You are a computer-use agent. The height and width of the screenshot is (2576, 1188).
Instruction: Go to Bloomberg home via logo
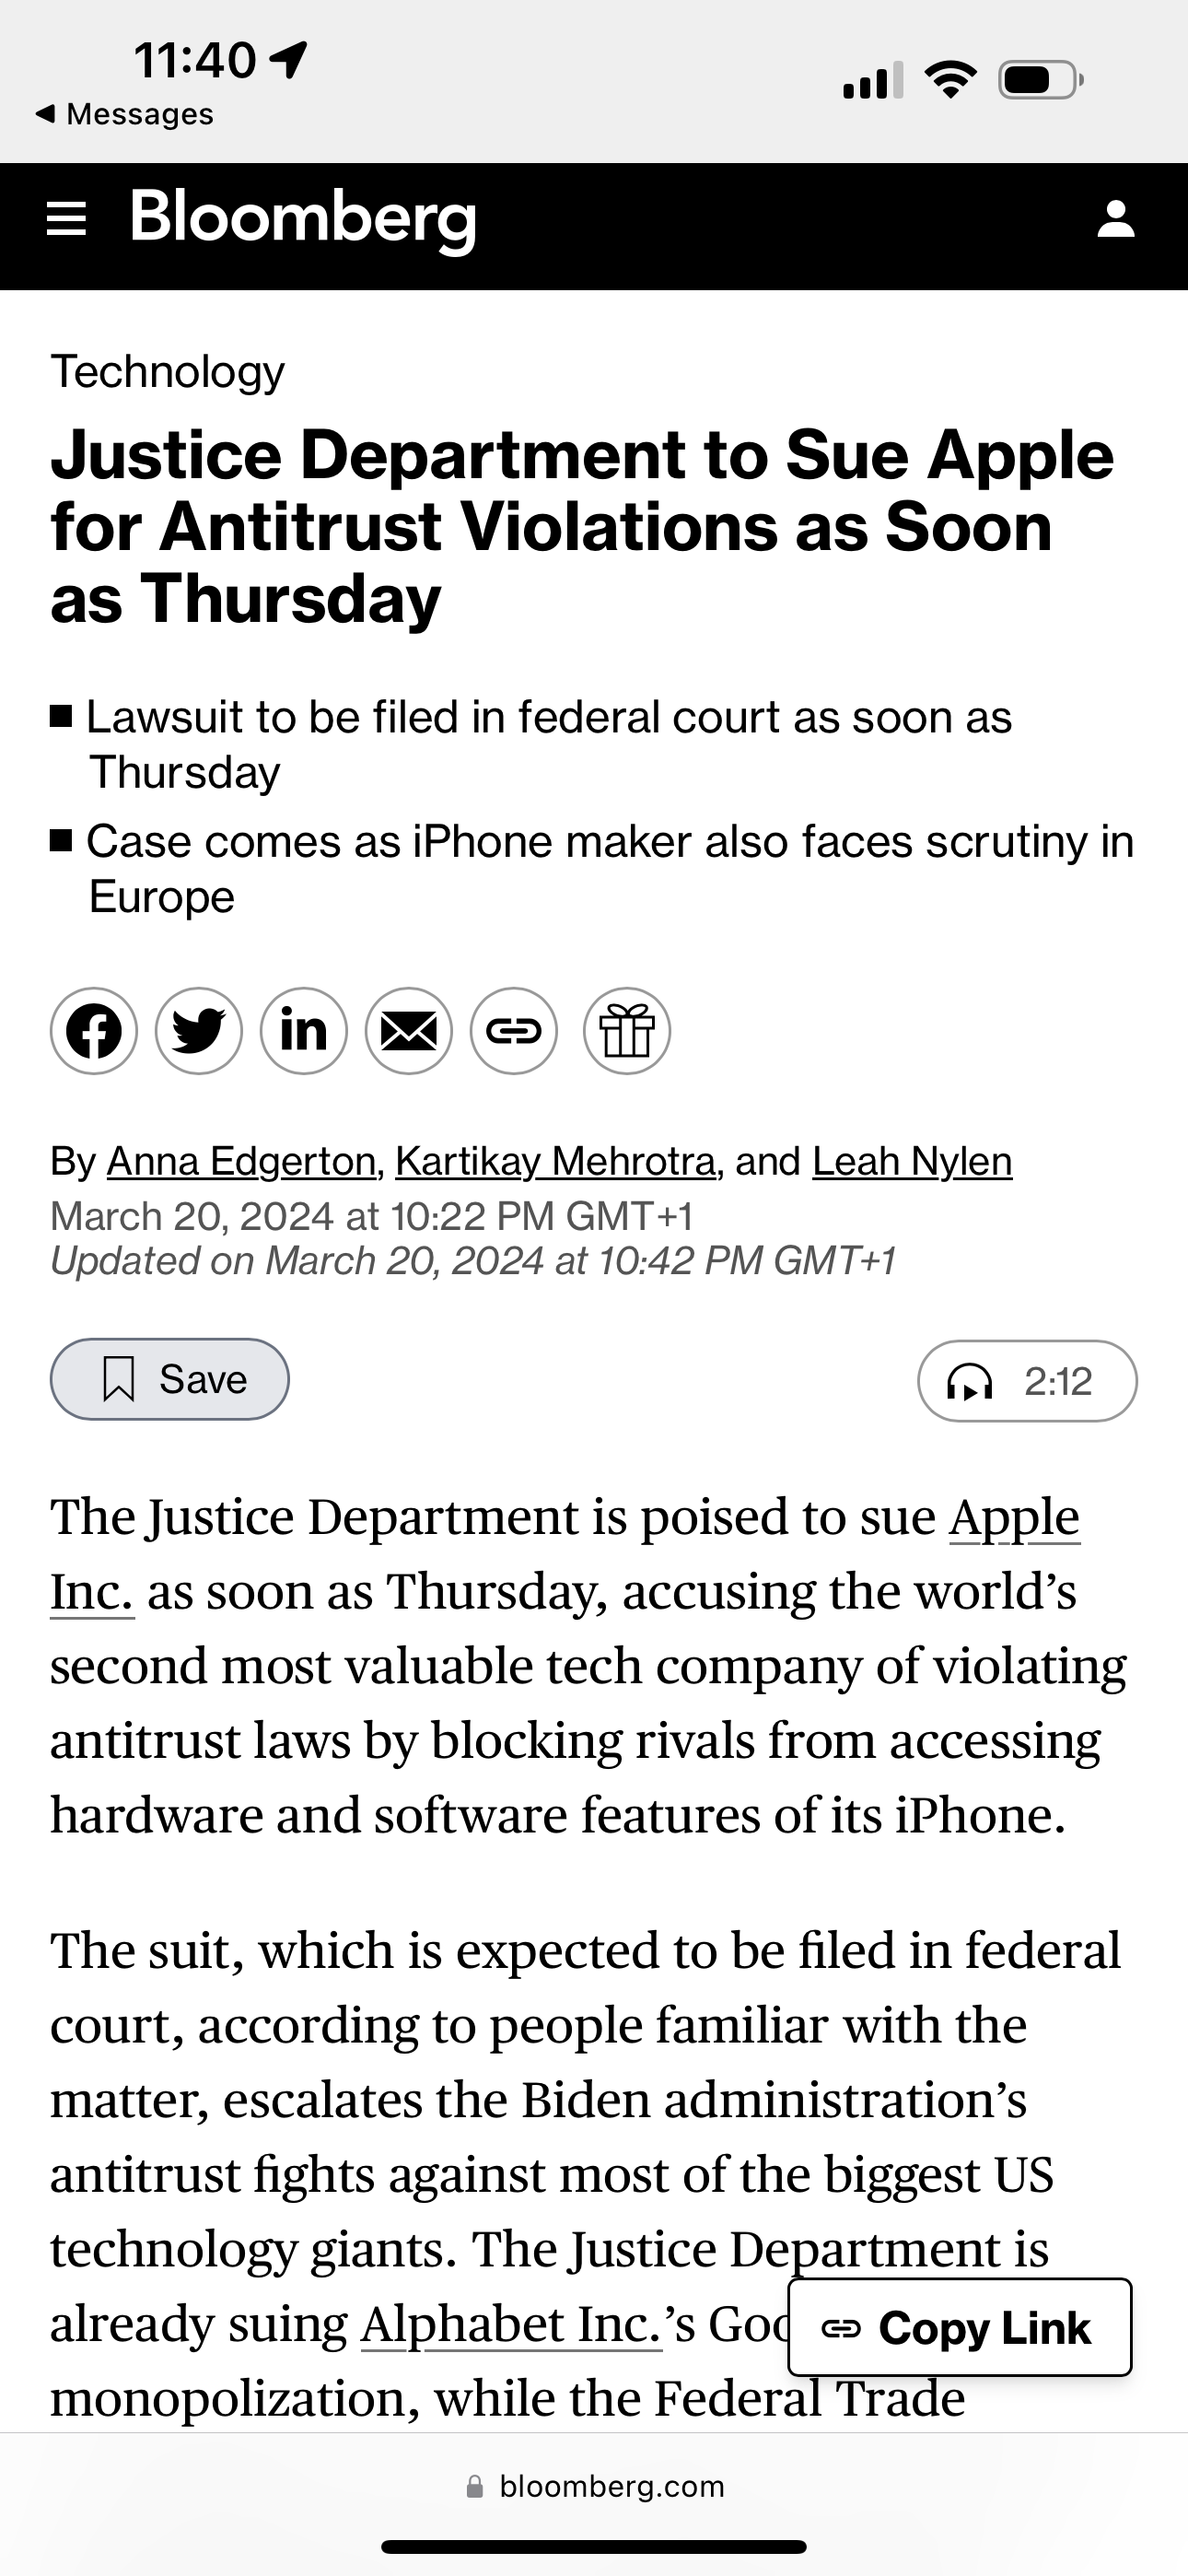[x=303, y=219]
